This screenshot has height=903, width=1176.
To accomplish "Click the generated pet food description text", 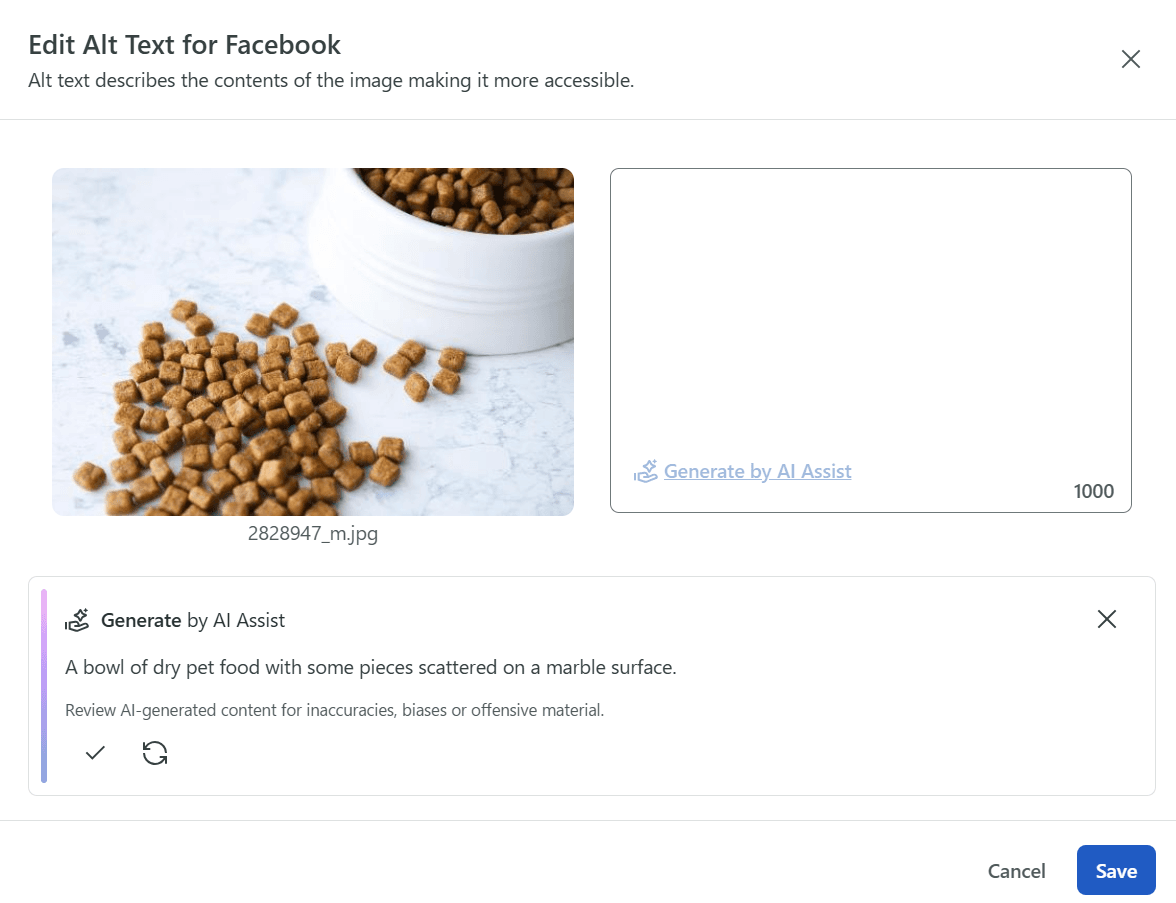I will point(371,667).
